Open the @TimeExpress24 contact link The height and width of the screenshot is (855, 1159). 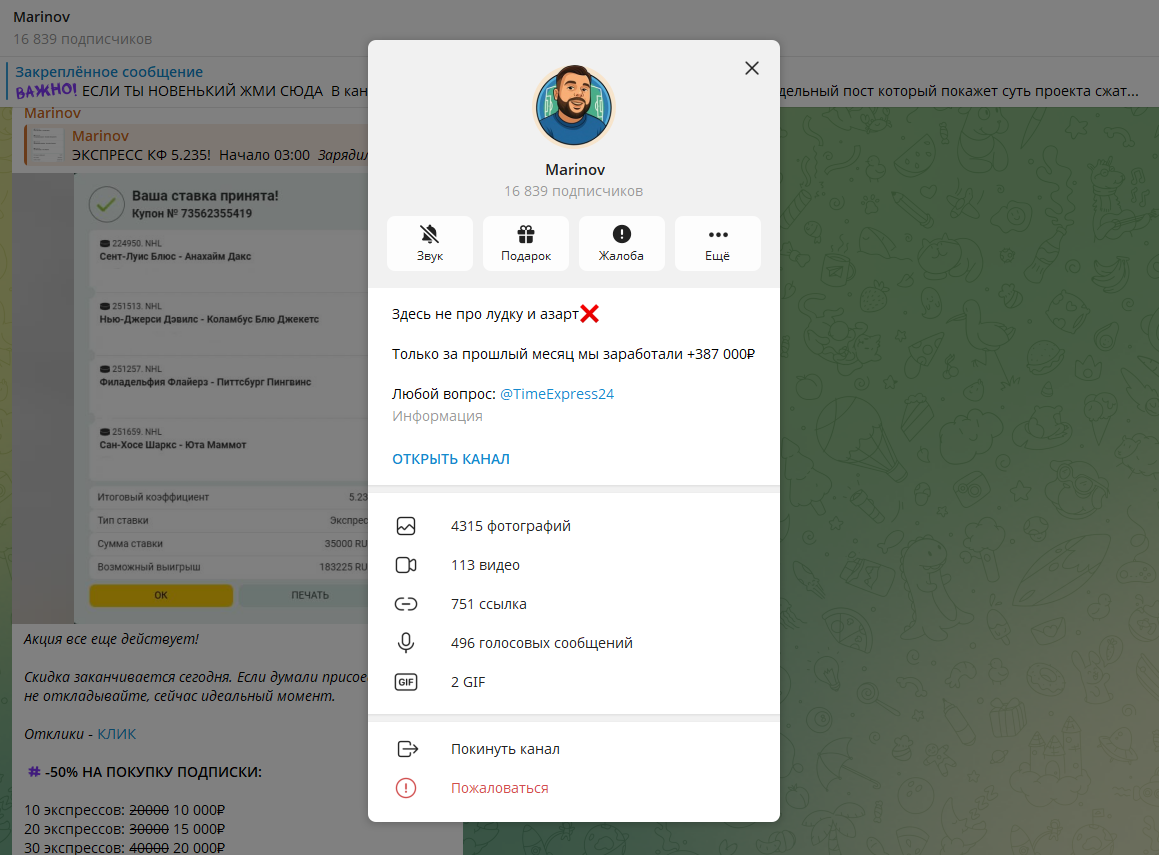click(557, 394)
